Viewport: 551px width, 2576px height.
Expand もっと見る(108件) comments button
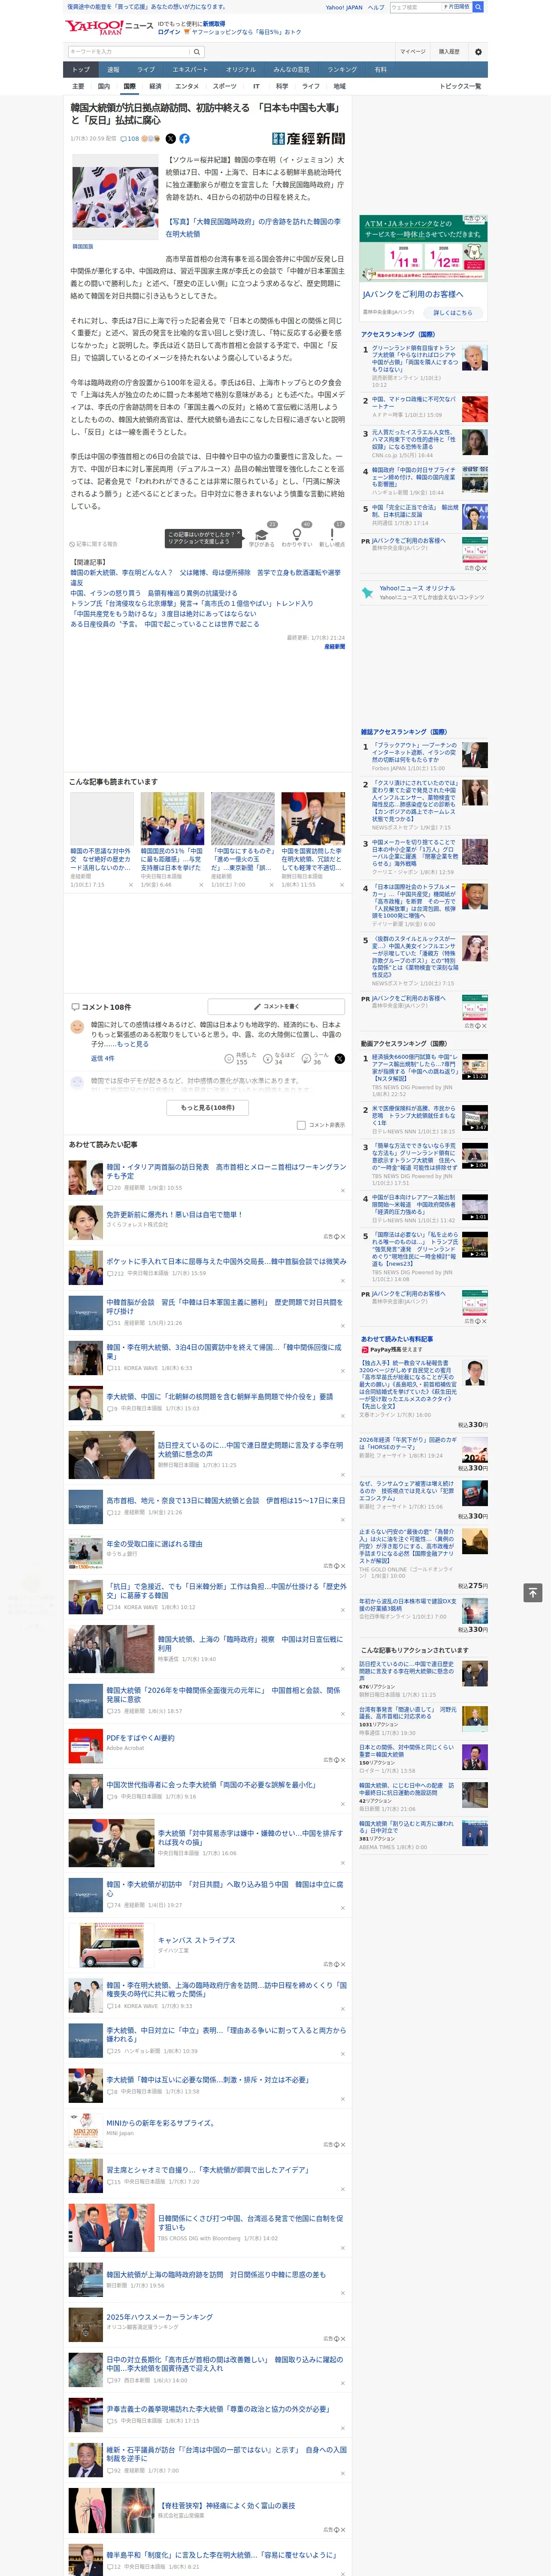[207, 1108]
